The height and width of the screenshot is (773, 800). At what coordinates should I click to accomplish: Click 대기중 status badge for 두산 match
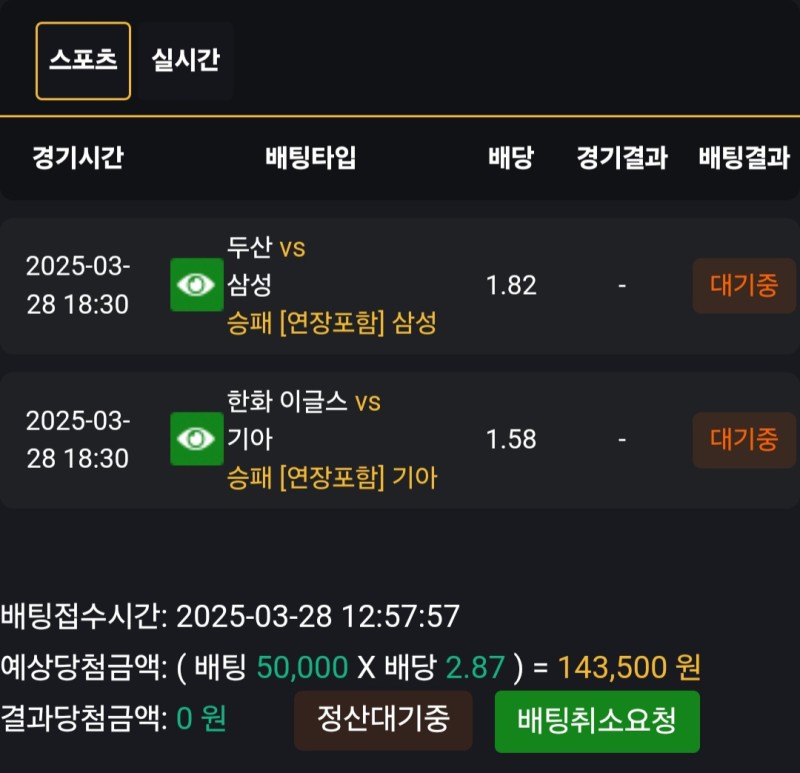coord(743,285)
